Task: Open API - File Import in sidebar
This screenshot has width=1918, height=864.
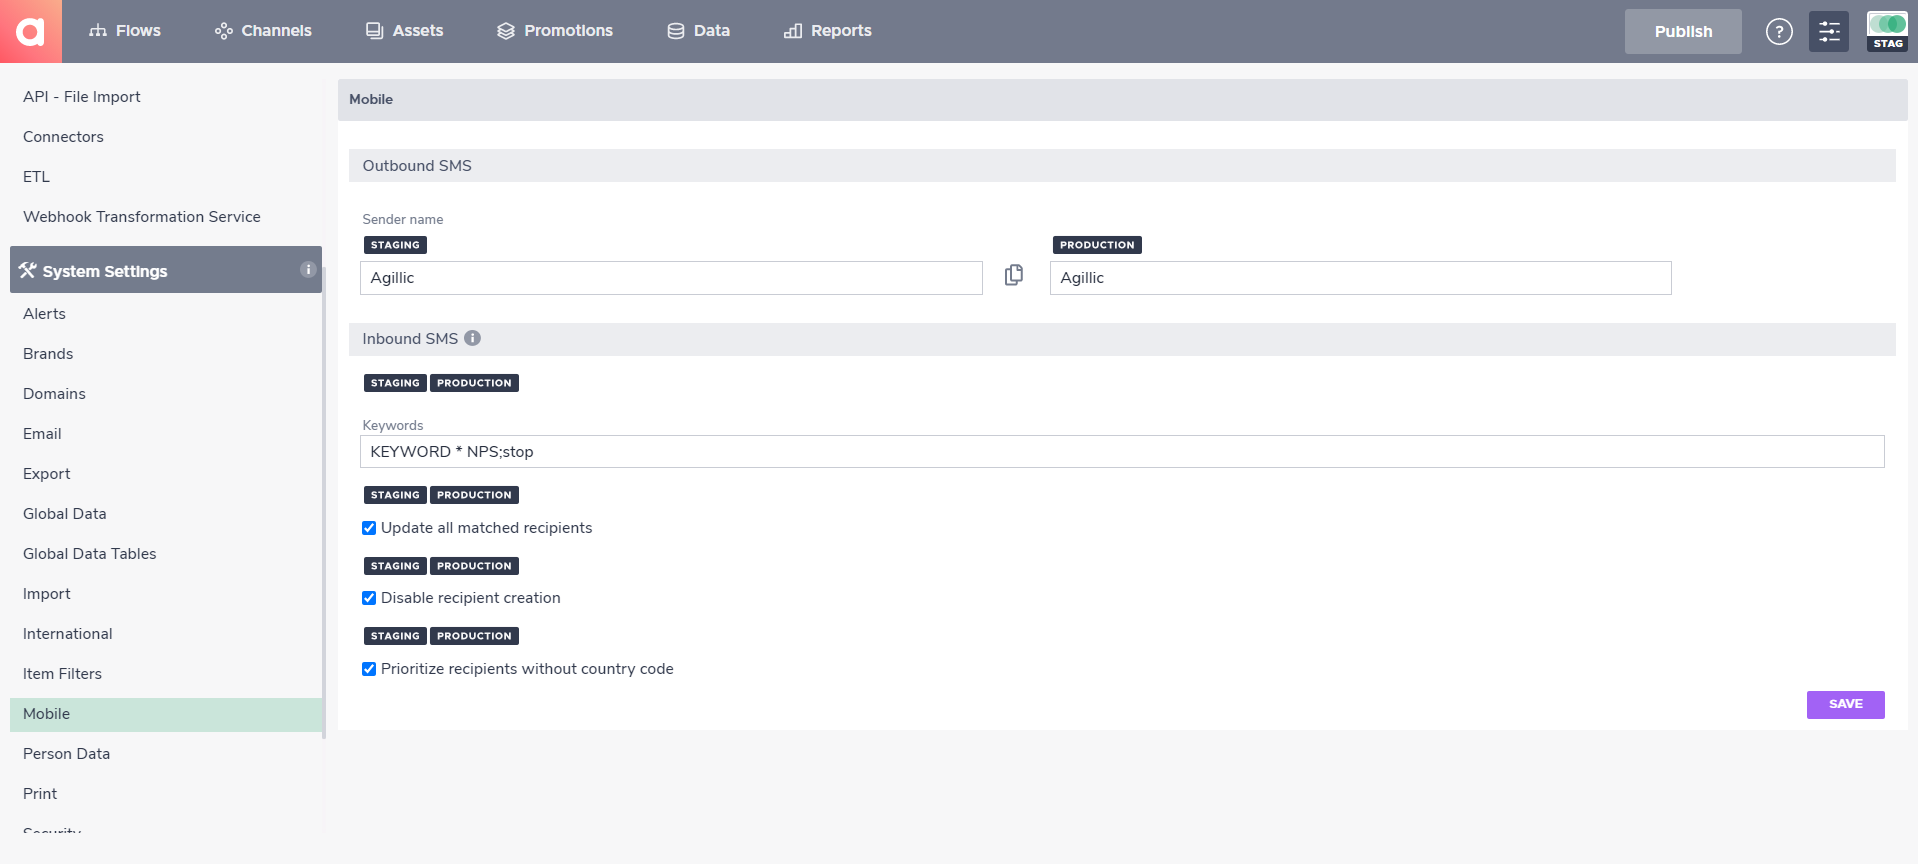Action: click(x=82, y=97)
